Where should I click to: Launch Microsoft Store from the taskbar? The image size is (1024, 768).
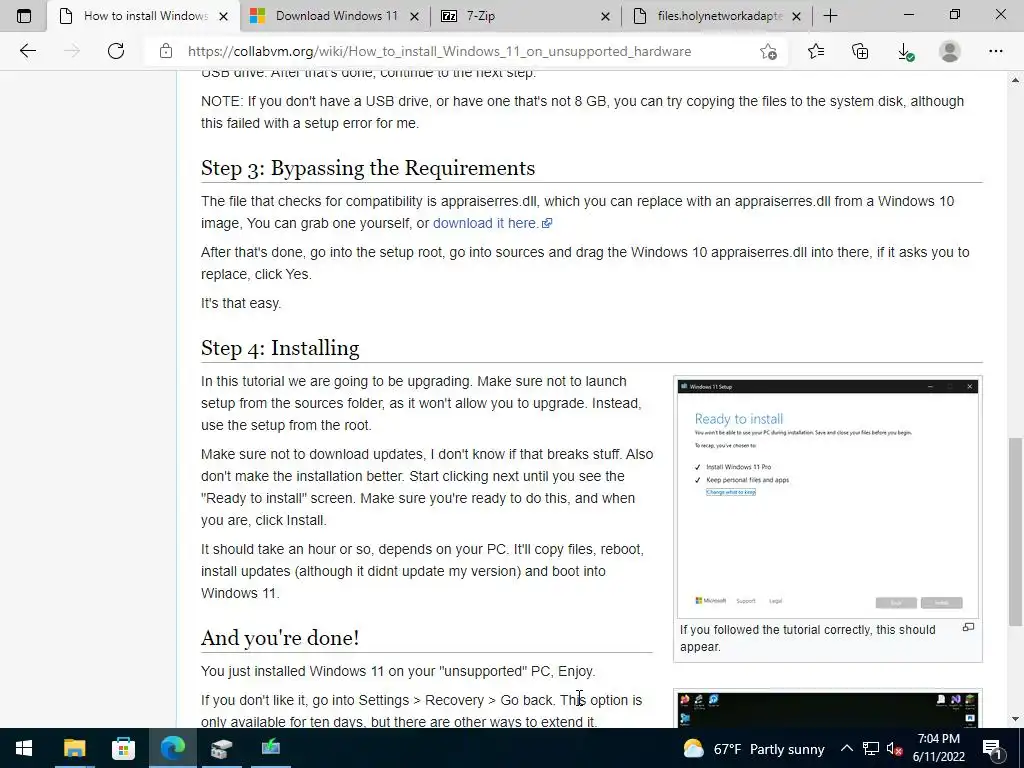pyautogui.click(x=123, y=748)
